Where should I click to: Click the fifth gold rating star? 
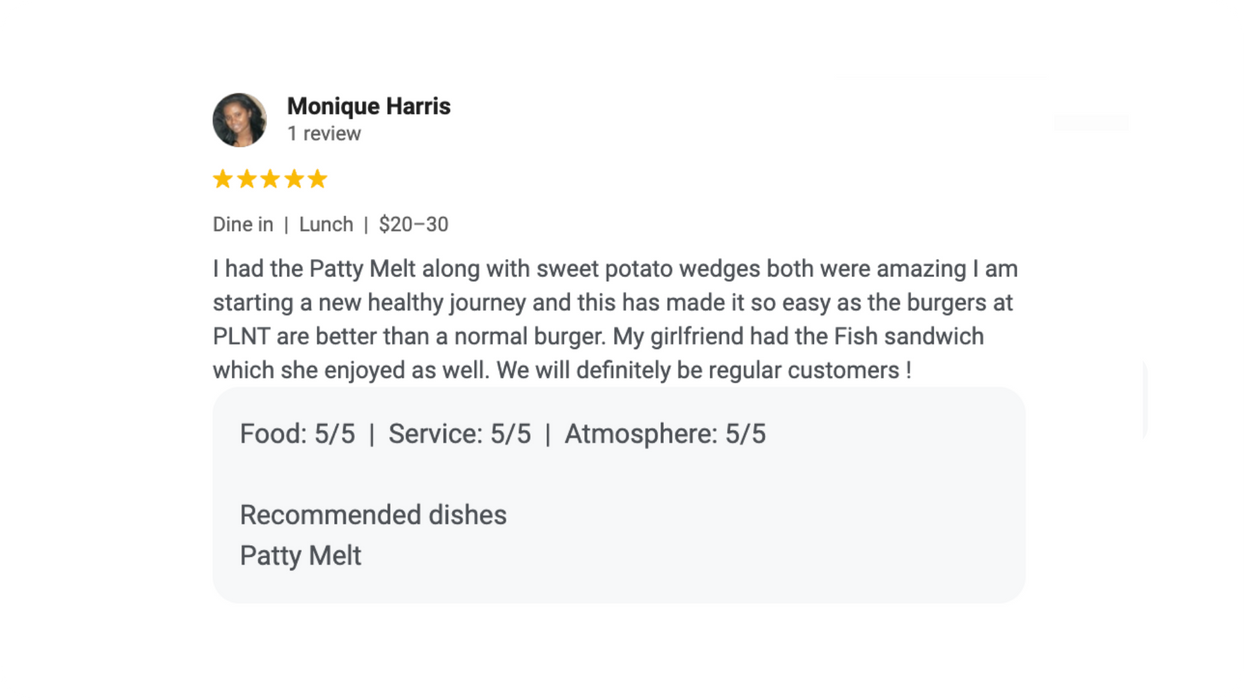click(317, 179)
